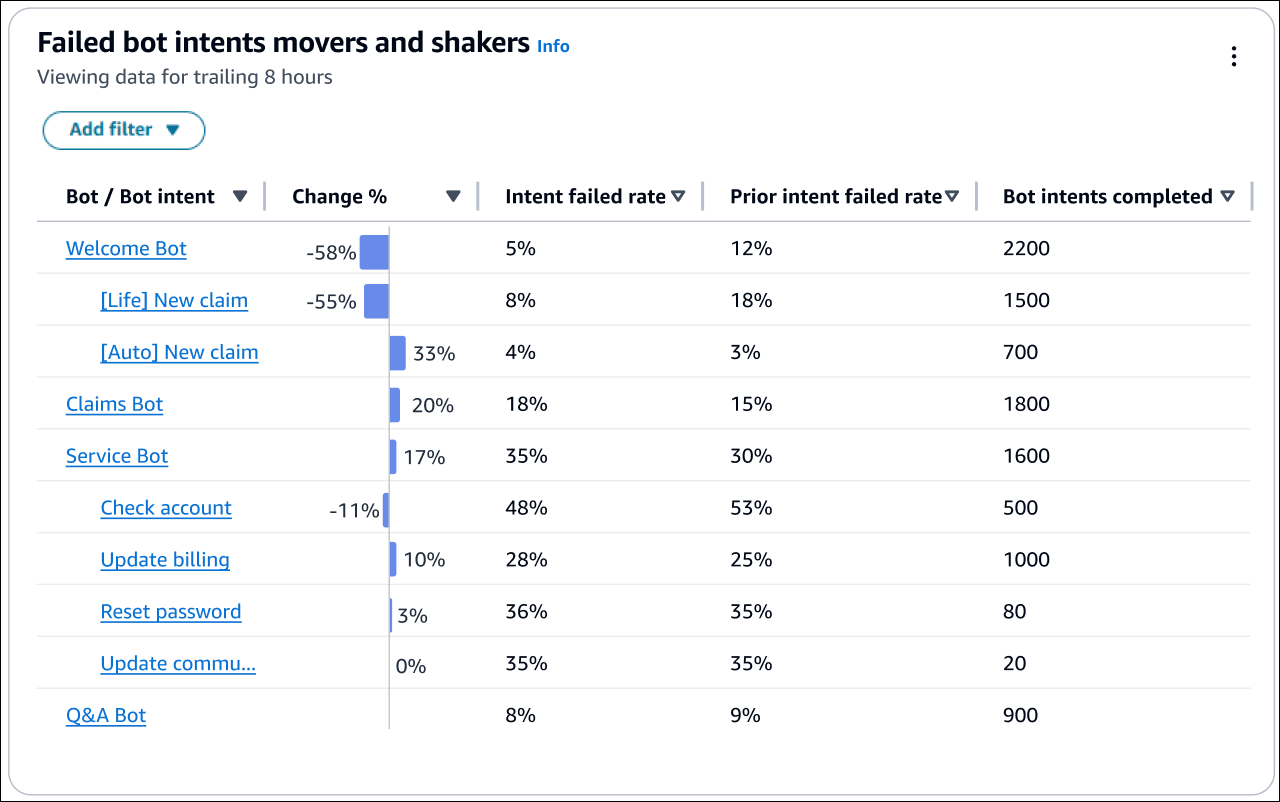Select the Check account intent link

click(166, 508)
